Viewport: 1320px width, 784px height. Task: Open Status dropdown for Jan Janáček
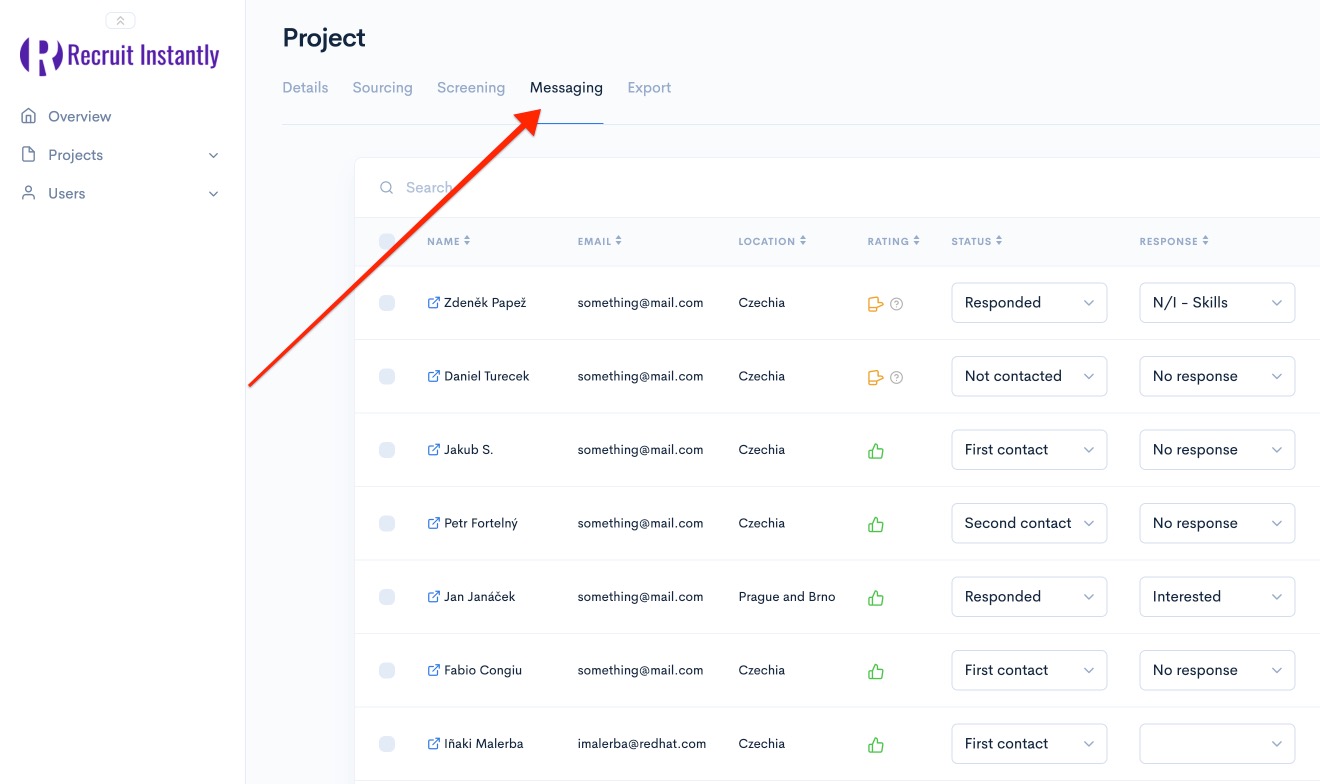pyautogui.click(x=1029, y=597)
